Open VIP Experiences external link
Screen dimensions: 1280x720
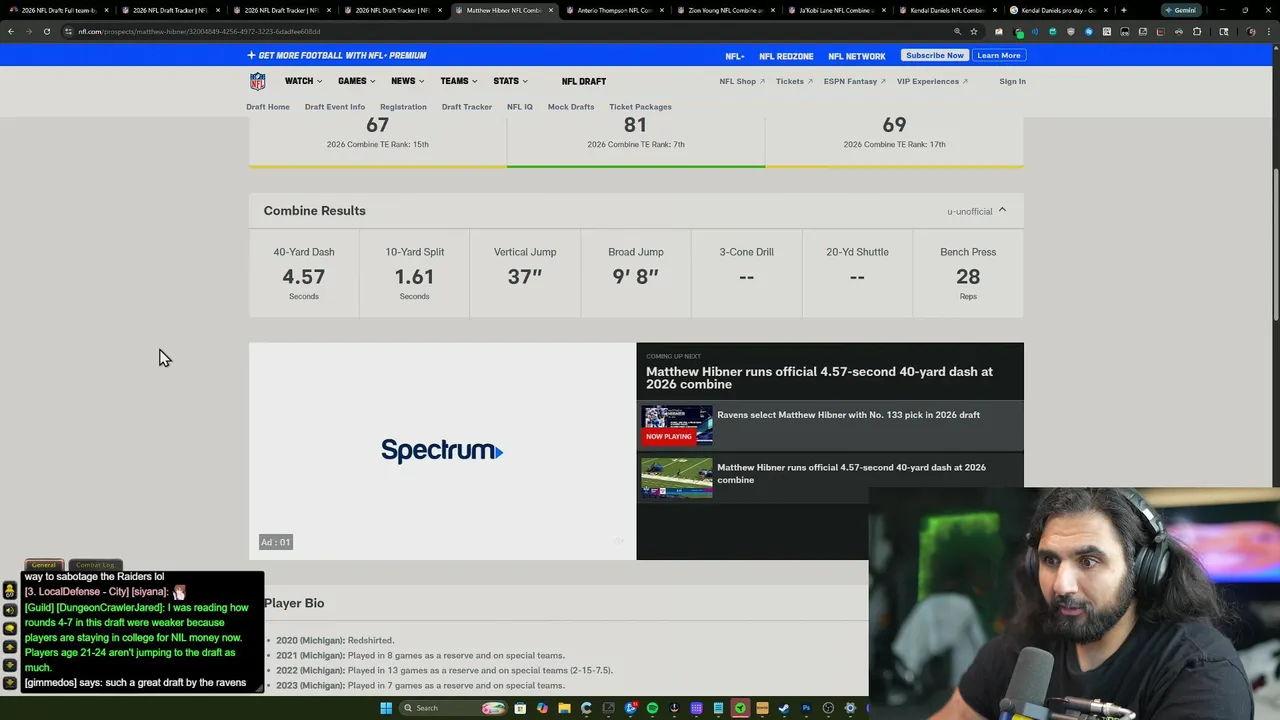pyautogui.click(x=932, y=81)
